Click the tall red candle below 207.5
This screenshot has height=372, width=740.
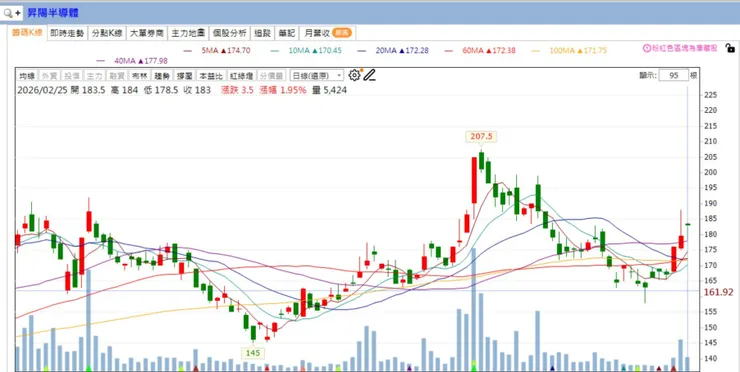(x=474, y=180)
